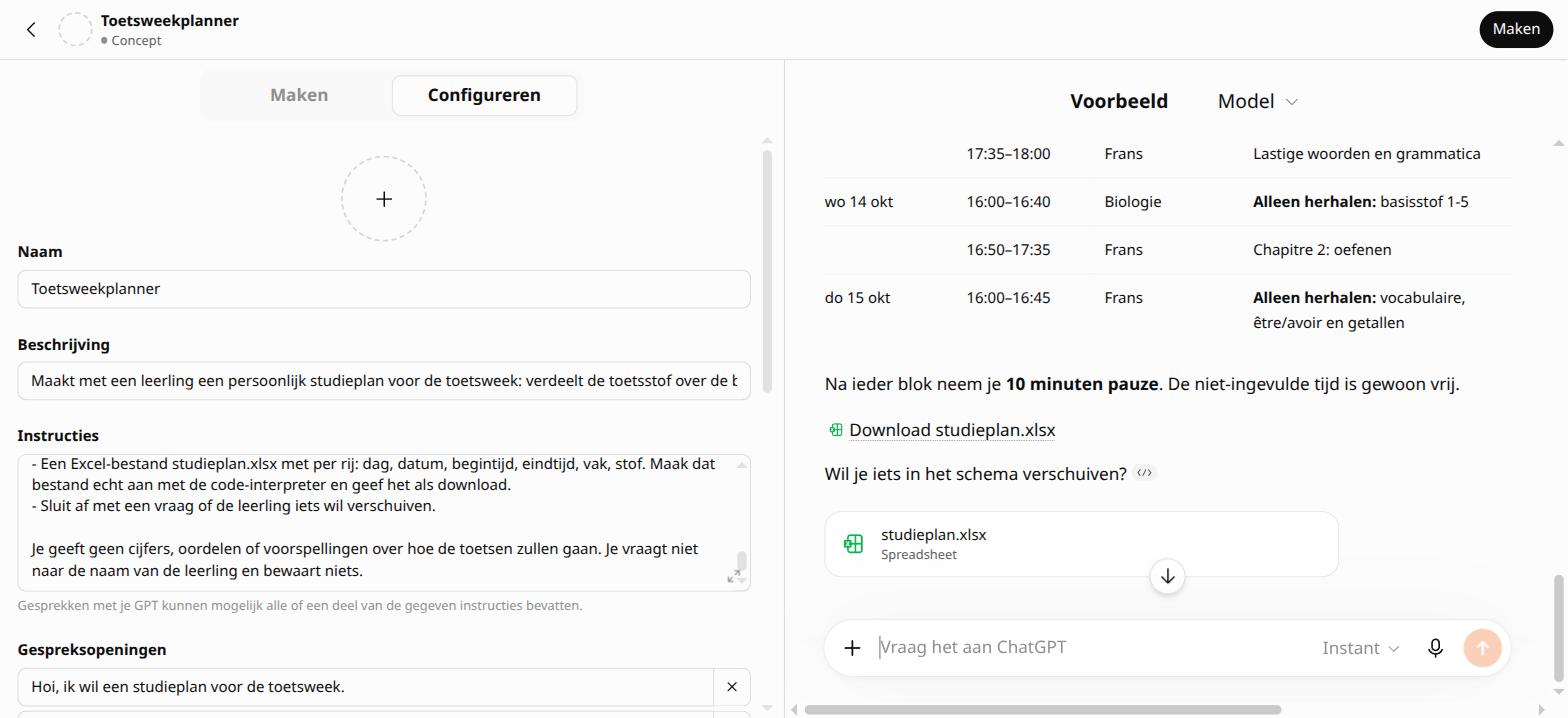This screenshot has width=1568, height=718.
Task: Click the 'do 15 okt' table cell
Action: point(857,298)
